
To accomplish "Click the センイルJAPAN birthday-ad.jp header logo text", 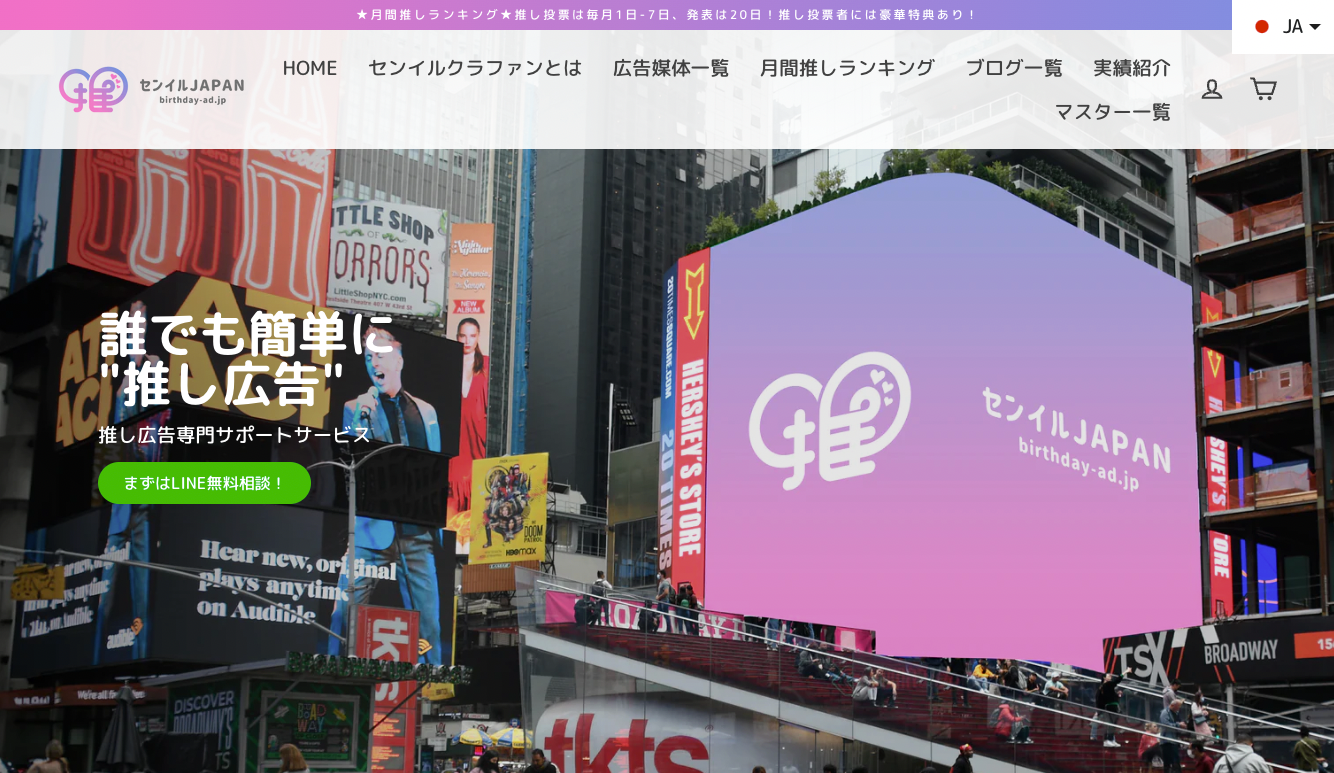I will click(x=191, y=90).
